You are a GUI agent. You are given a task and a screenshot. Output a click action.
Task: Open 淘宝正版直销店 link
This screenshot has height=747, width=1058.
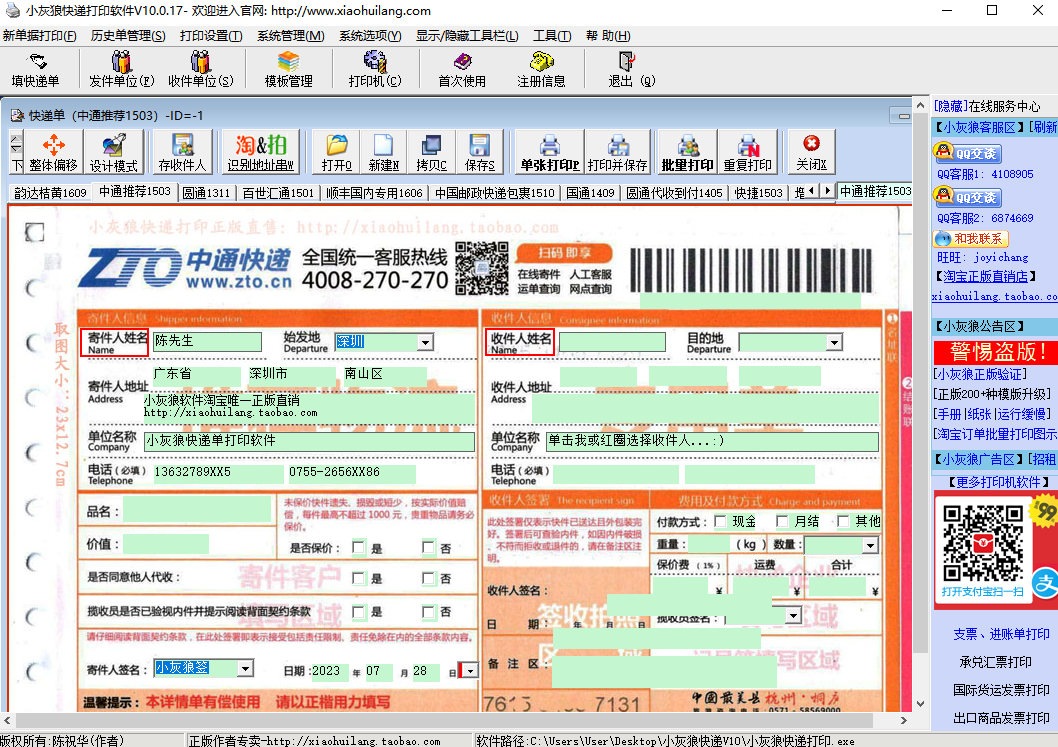985,276
